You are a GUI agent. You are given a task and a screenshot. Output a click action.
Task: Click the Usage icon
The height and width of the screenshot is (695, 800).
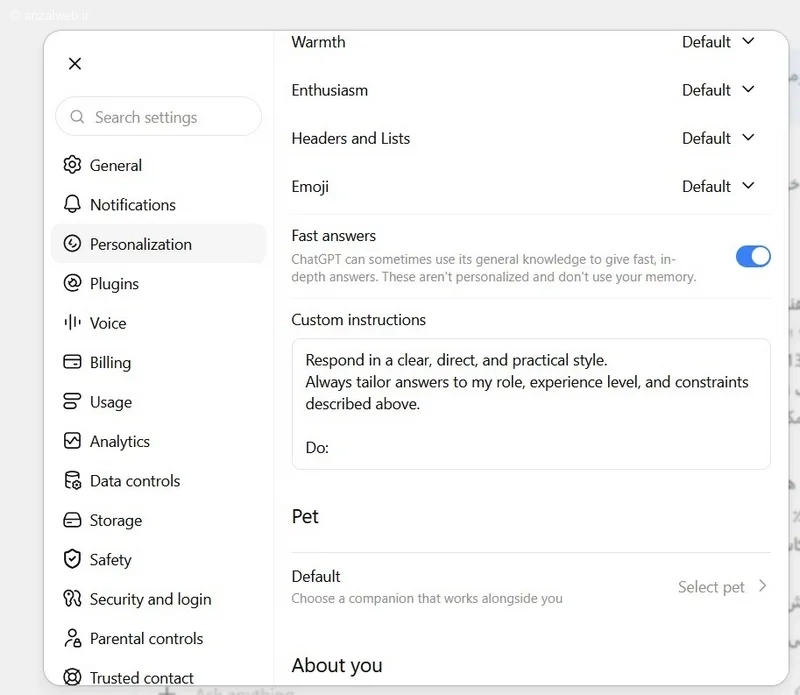(72, 401)
